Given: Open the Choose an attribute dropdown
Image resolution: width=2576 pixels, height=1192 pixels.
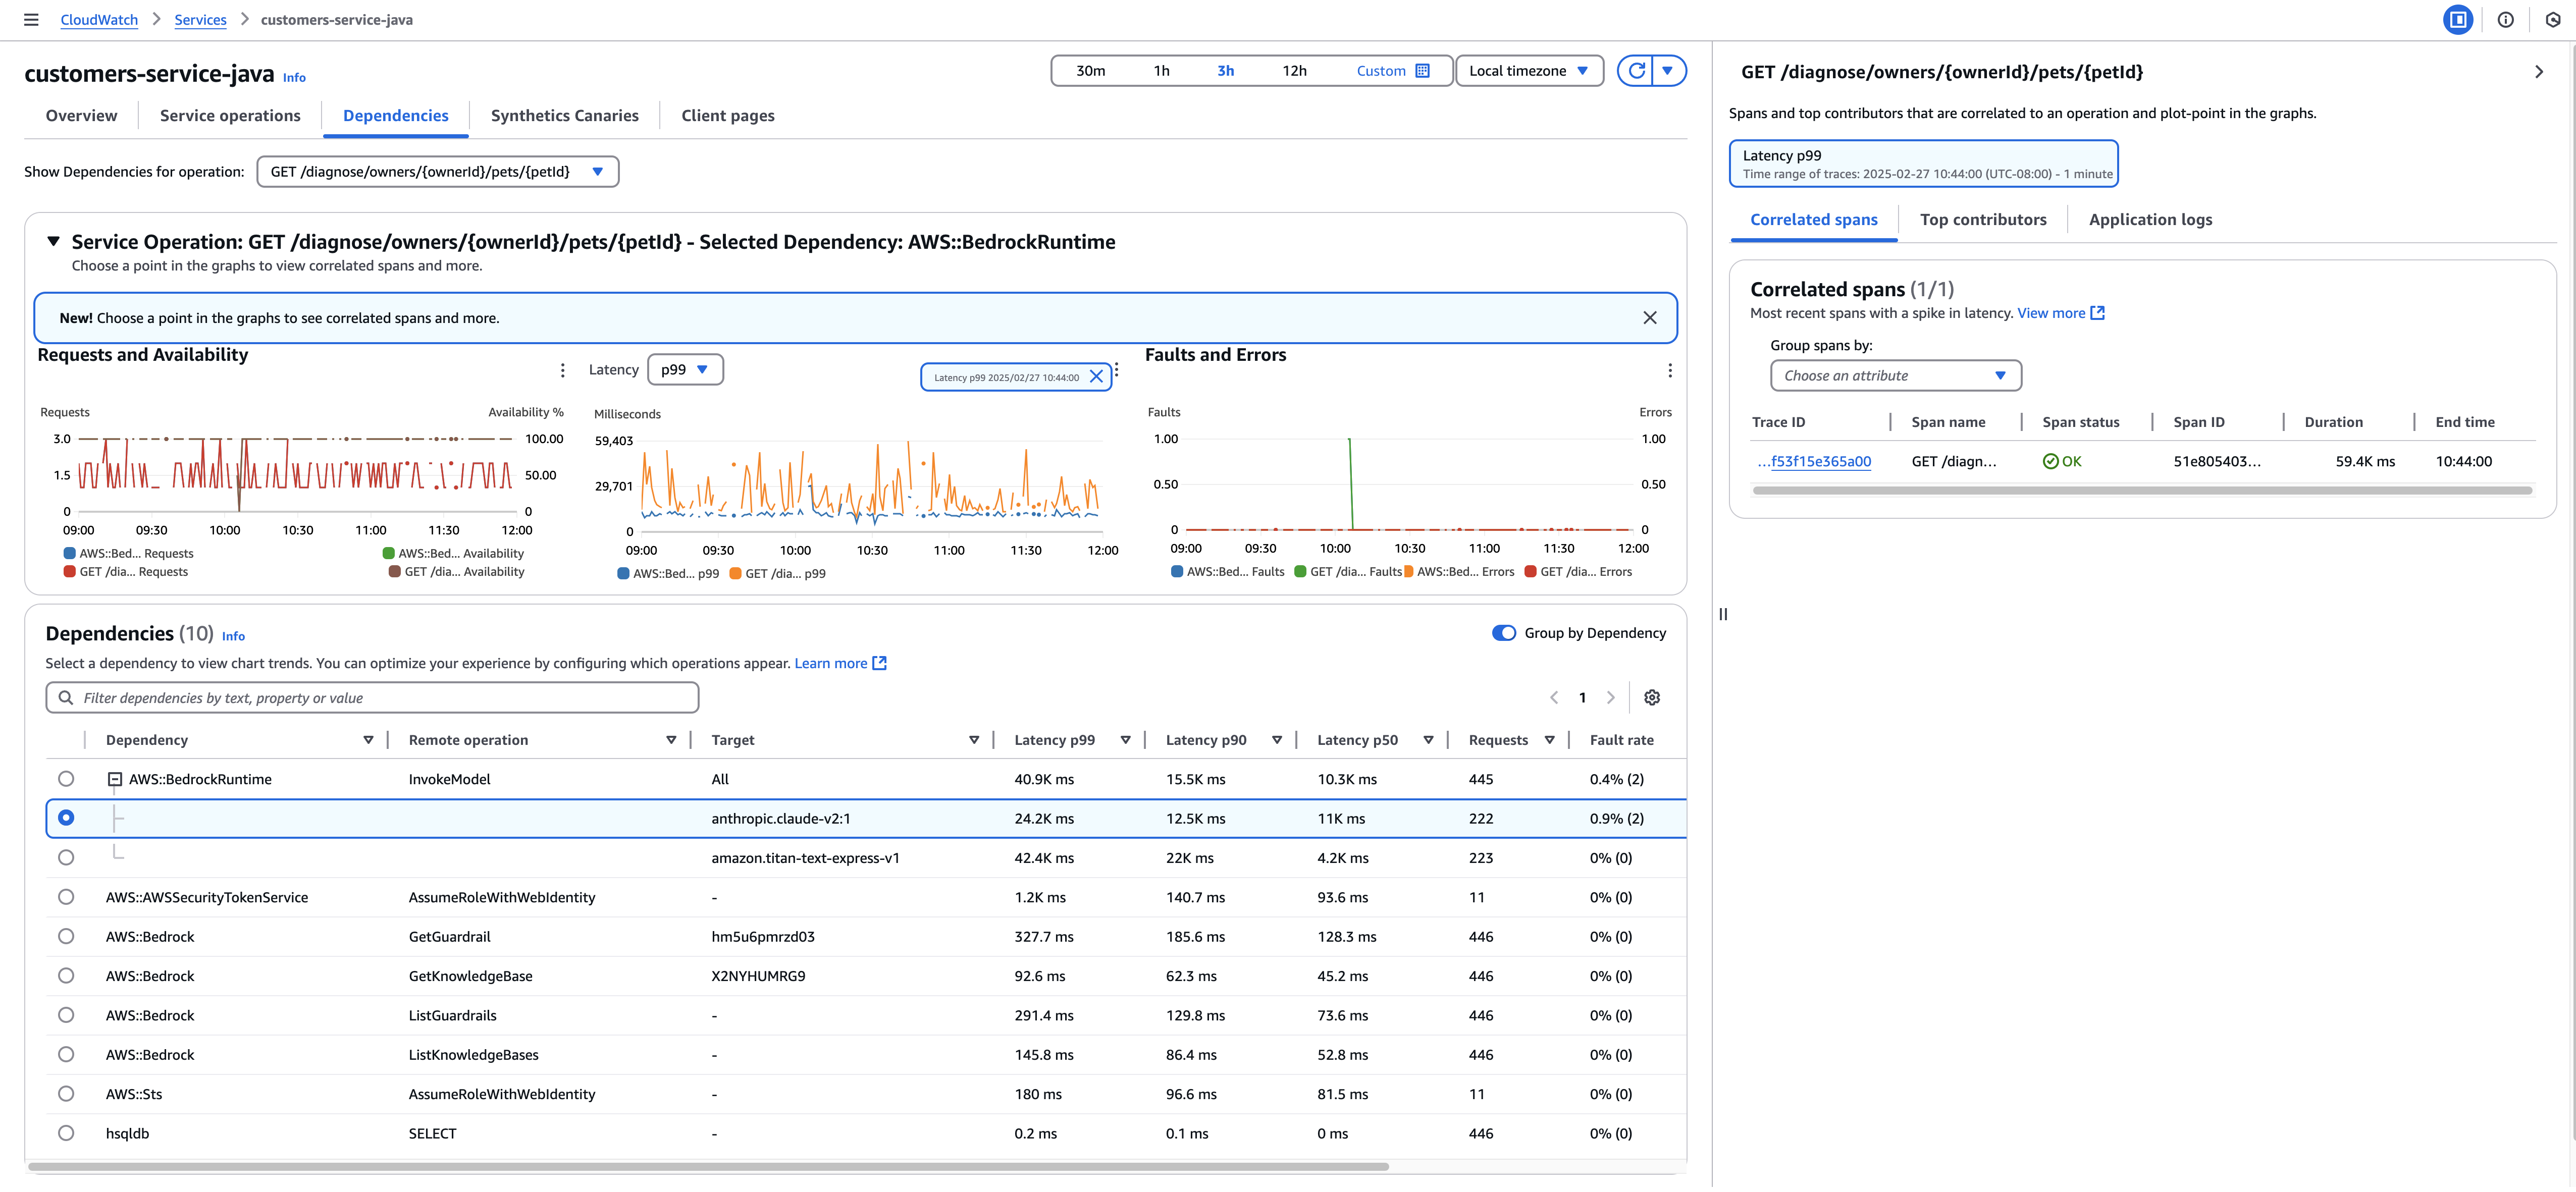Looking at the screenshot, I should click(1895, 375).
